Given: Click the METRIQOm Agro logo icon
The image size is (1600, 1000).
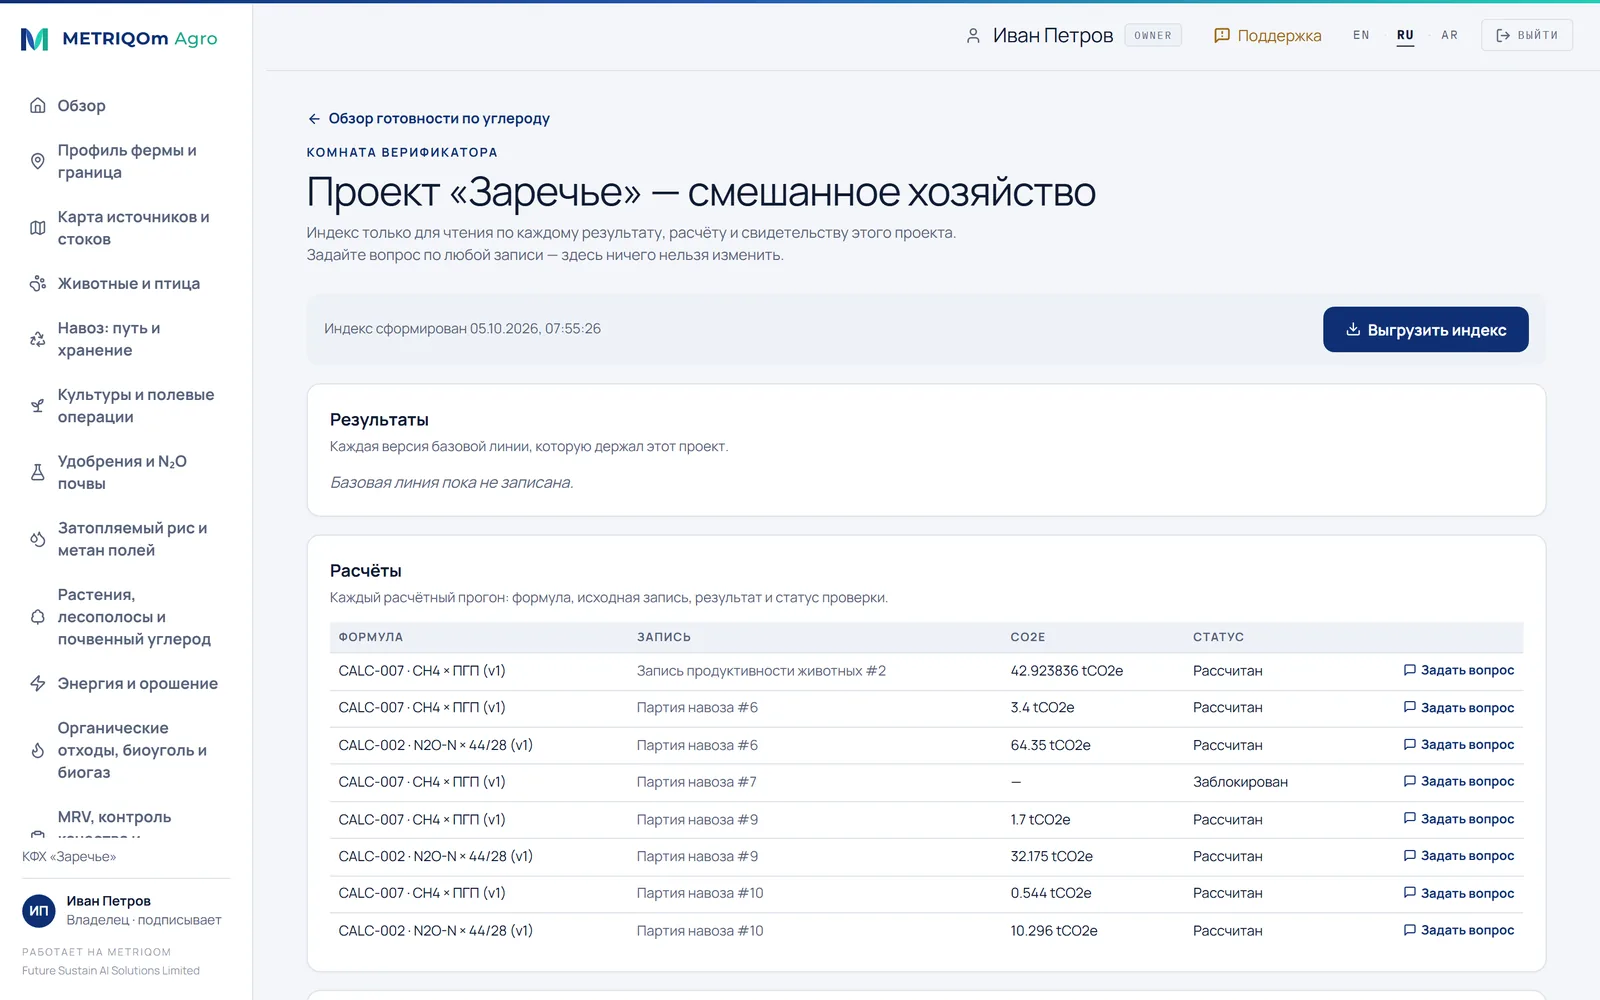Looking at the screenshot, I should click(x=35, y=39).
